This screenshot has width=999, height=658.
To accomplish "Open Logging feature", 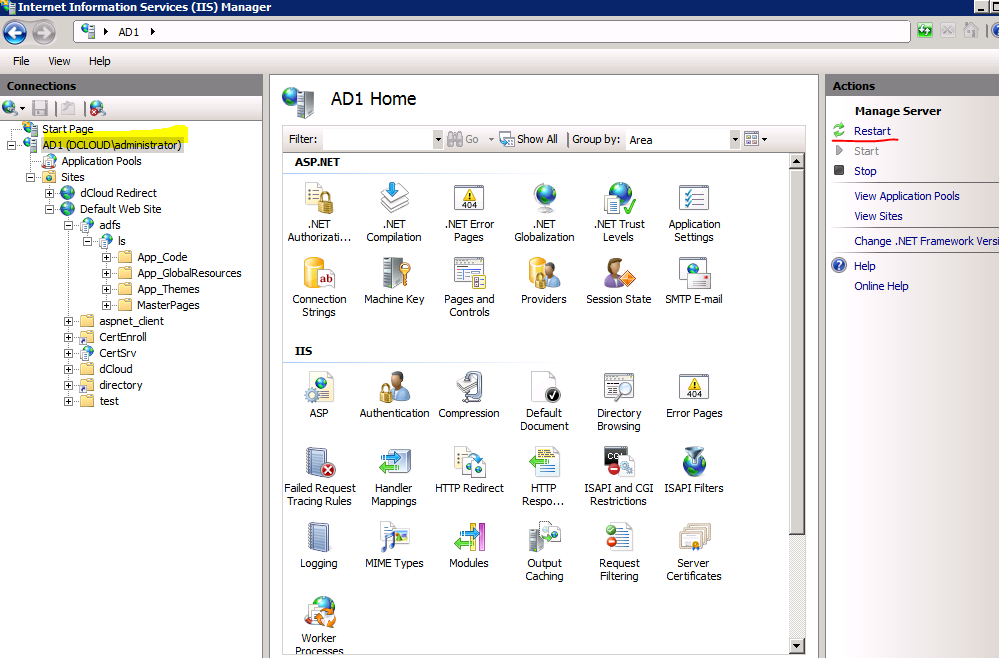I will (x=319, y=545).
